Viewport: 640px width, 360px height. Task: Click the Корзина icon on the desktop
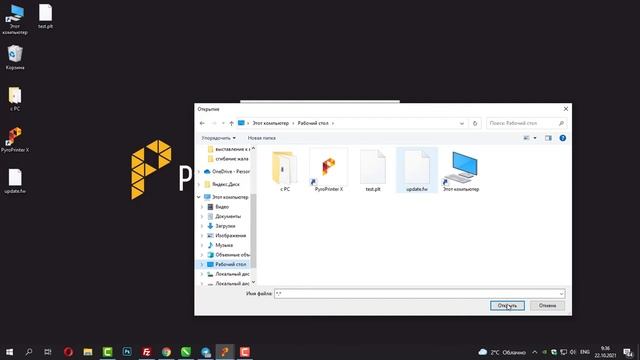15,57
